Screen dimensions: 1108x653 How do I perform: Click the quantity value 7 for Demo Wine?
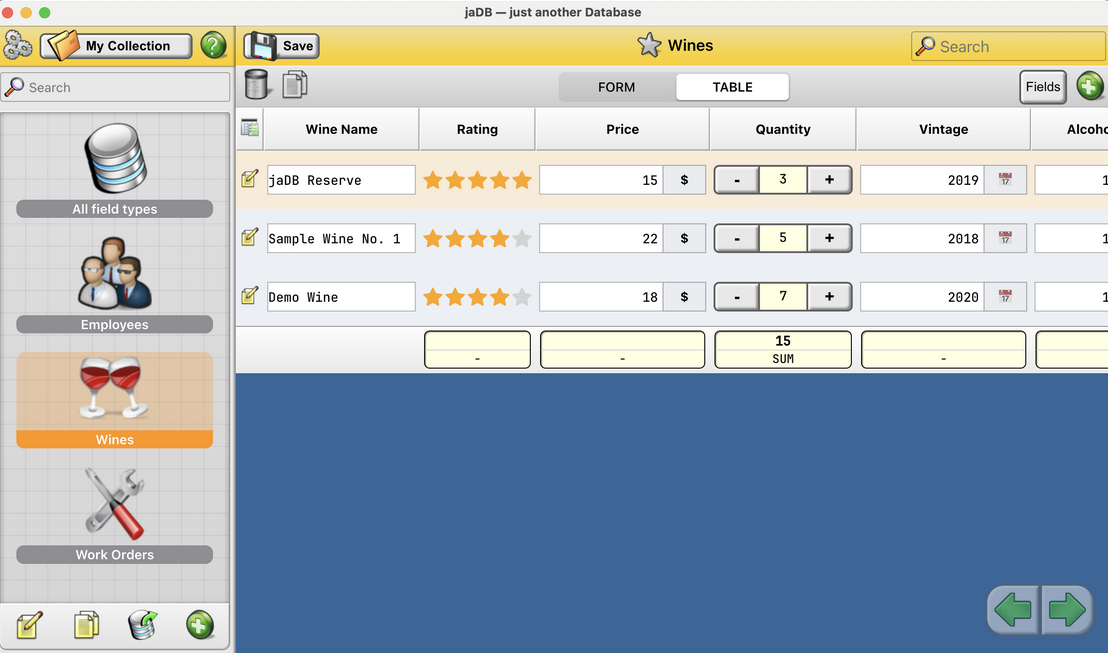(x=783, y=297)
